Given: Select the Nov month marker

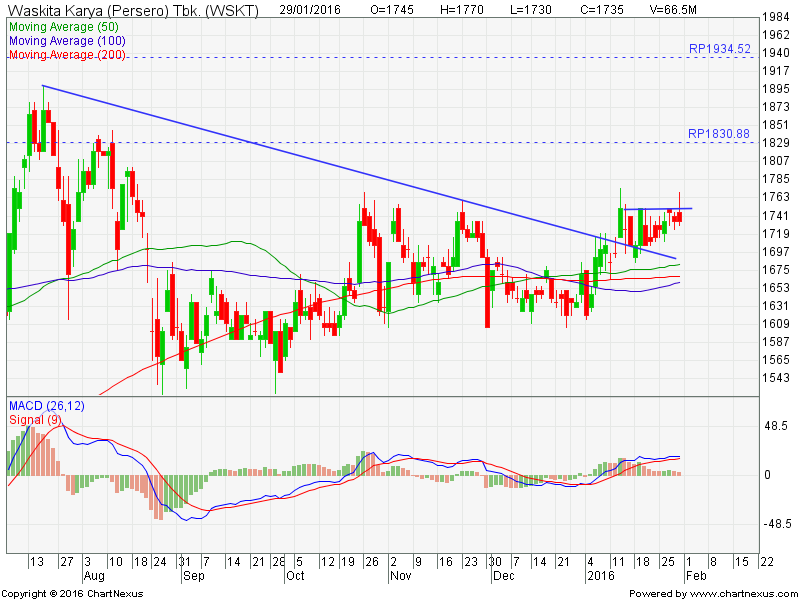Looking at the screenshot, I should point(400,577).
